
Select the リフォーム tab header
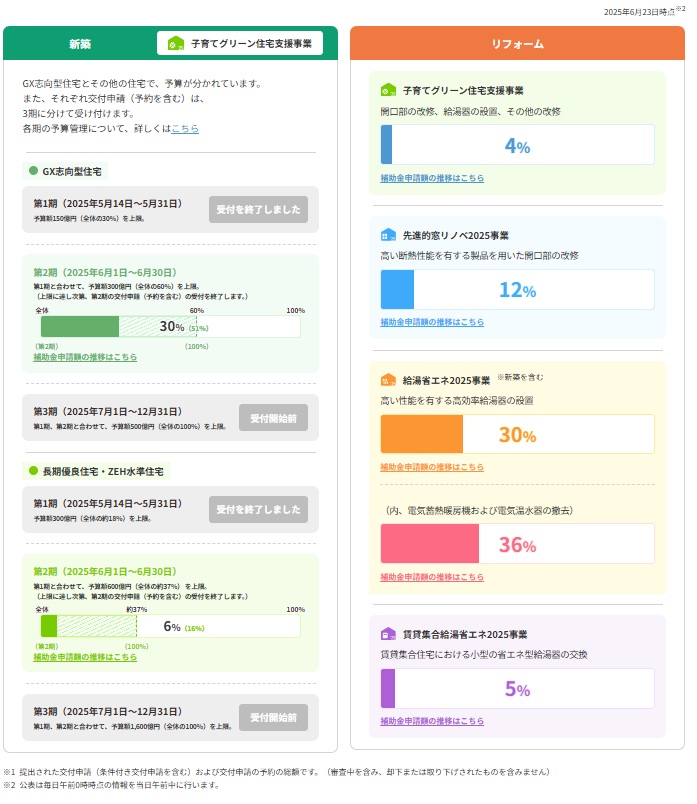517,44
